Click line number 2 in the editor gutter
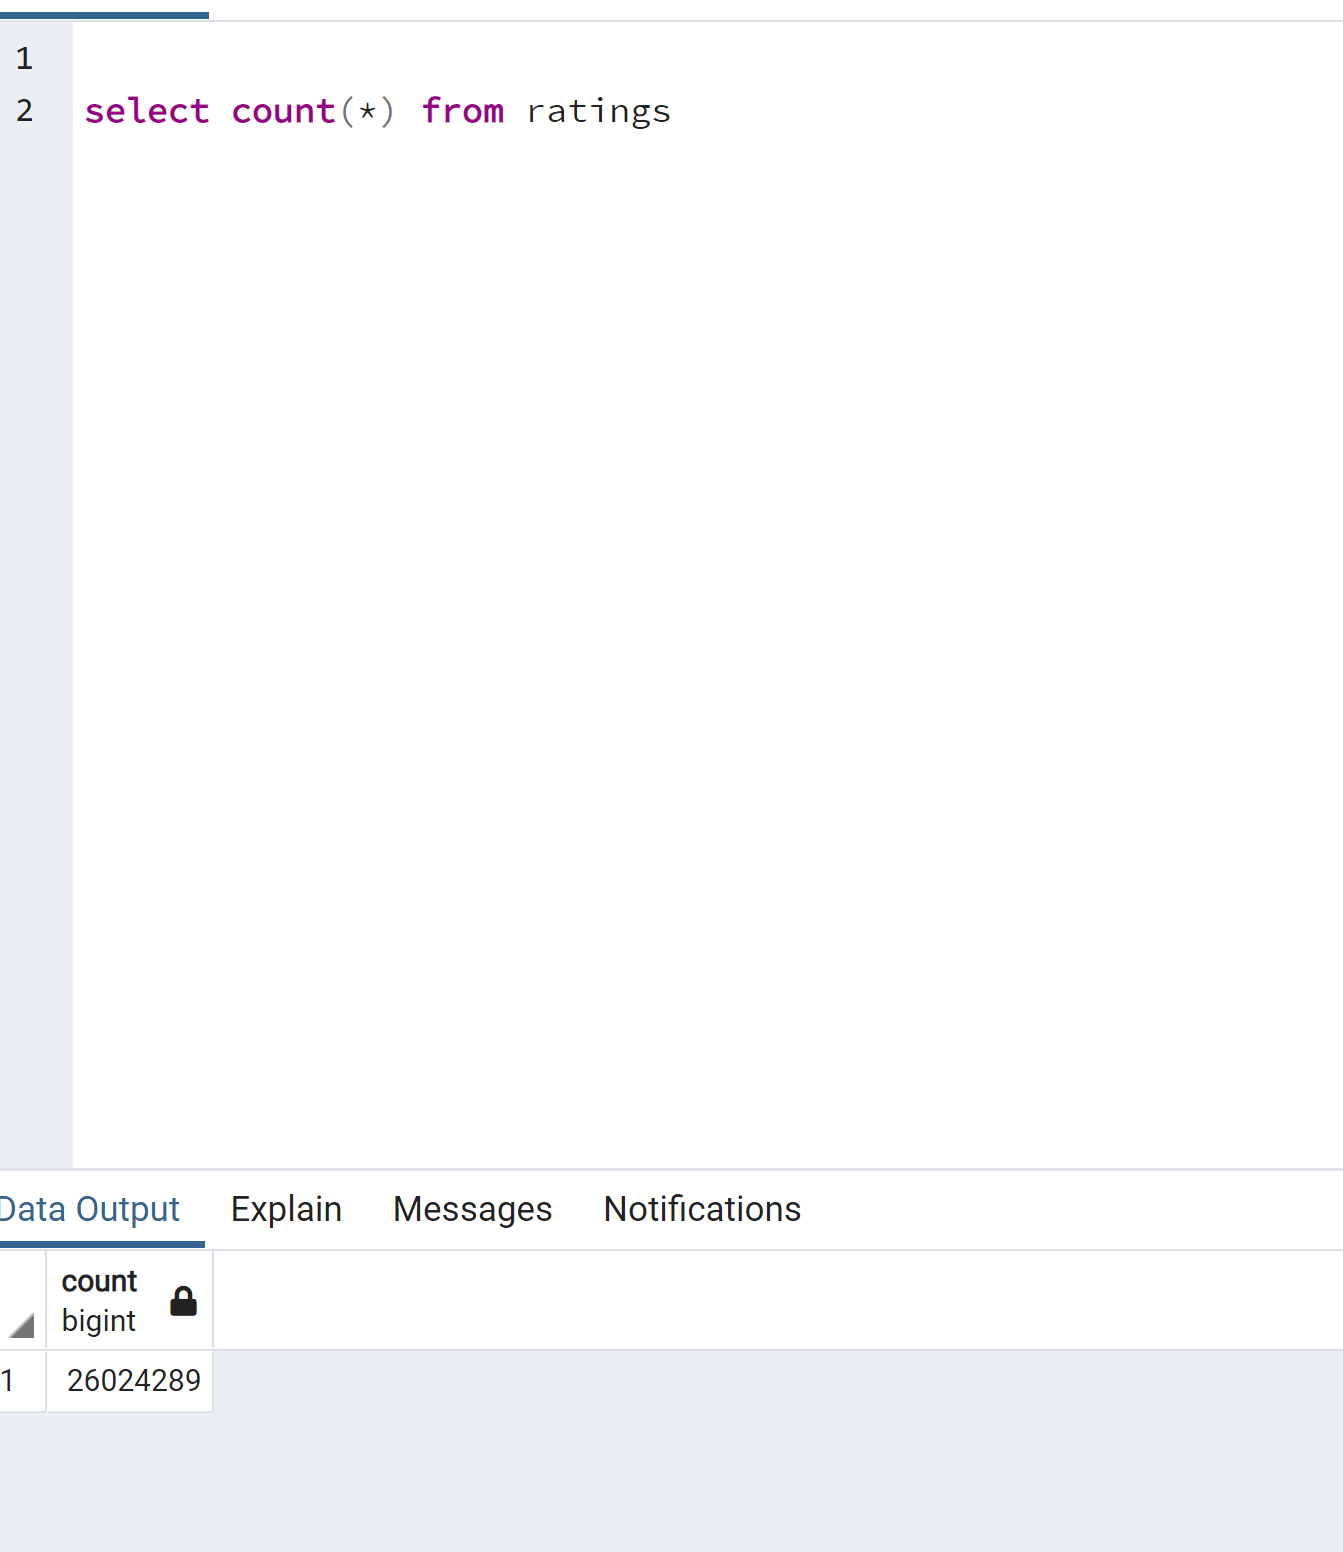This screenshot has height=1552, width=1343. pos(23,111)
